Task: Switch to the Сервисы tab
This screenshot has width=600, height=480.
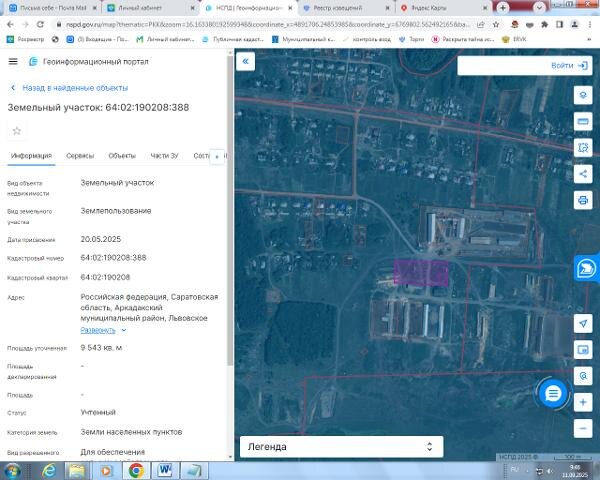Action: 80,156
